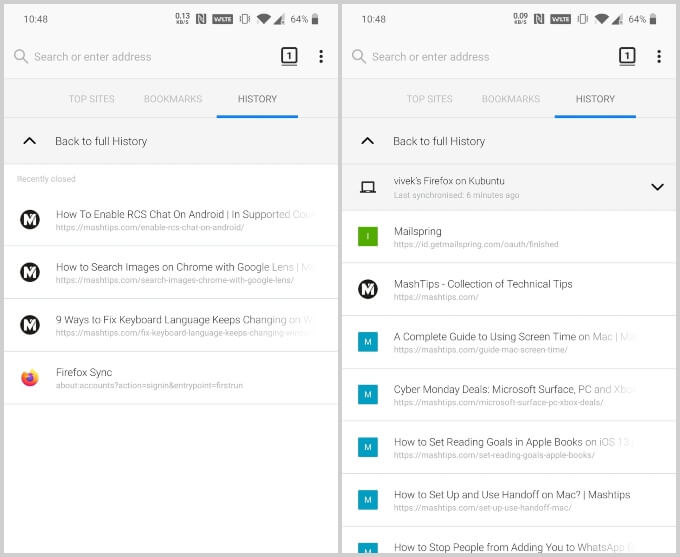
Task: Click Mashtips icon beside Enable RCS Chat entry
Action: pyautogui.click(x=30, y=220)
